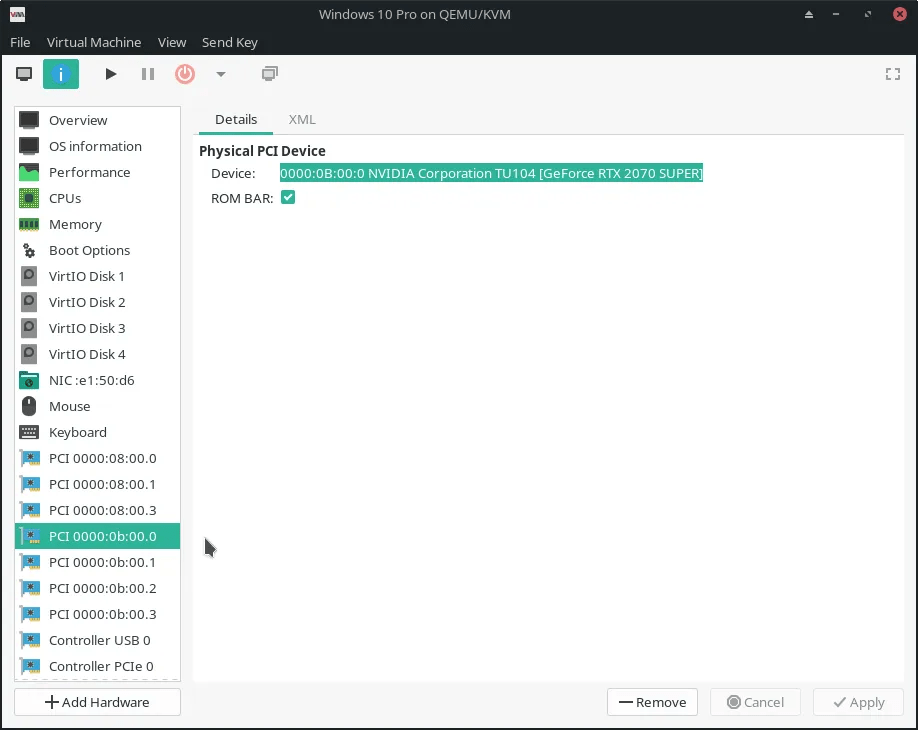Select VirtIO Disk 2

coord(97,303)
